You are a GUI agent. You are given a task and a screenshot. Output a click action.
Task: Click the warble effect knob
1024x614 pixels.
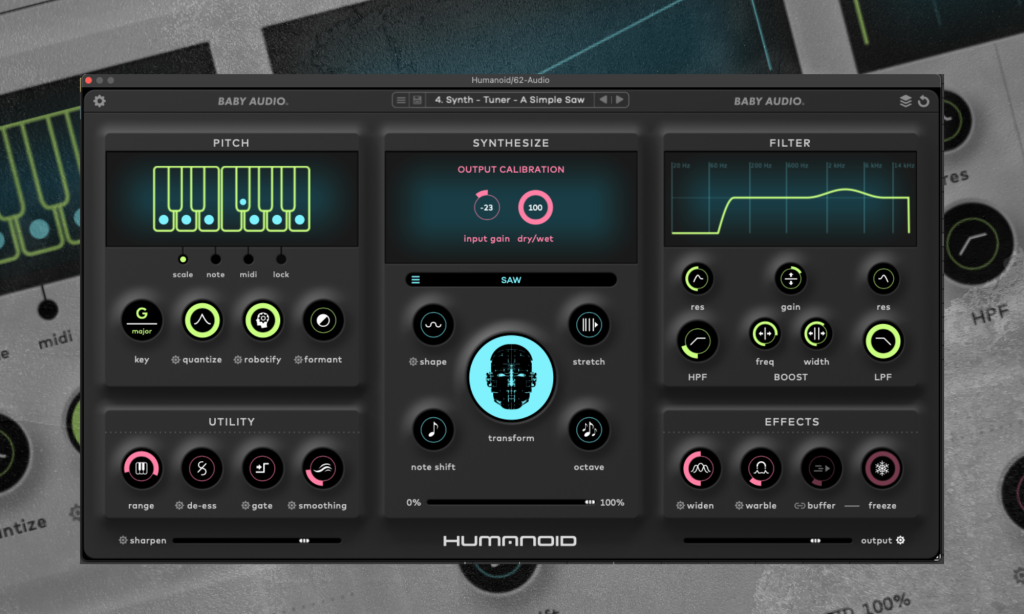[760, 467]
